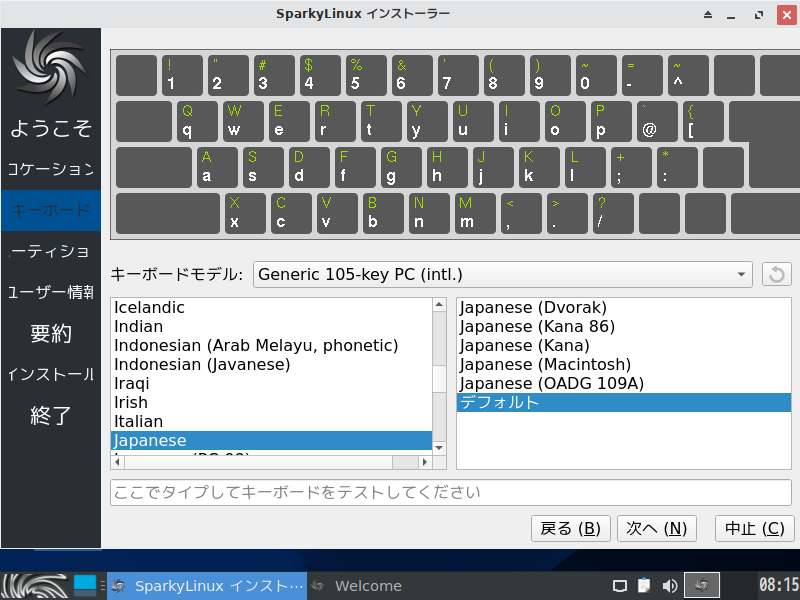The image size is (800, 600).
Task: Click the Q key on keyboard preview
Action: pos(197,121)
